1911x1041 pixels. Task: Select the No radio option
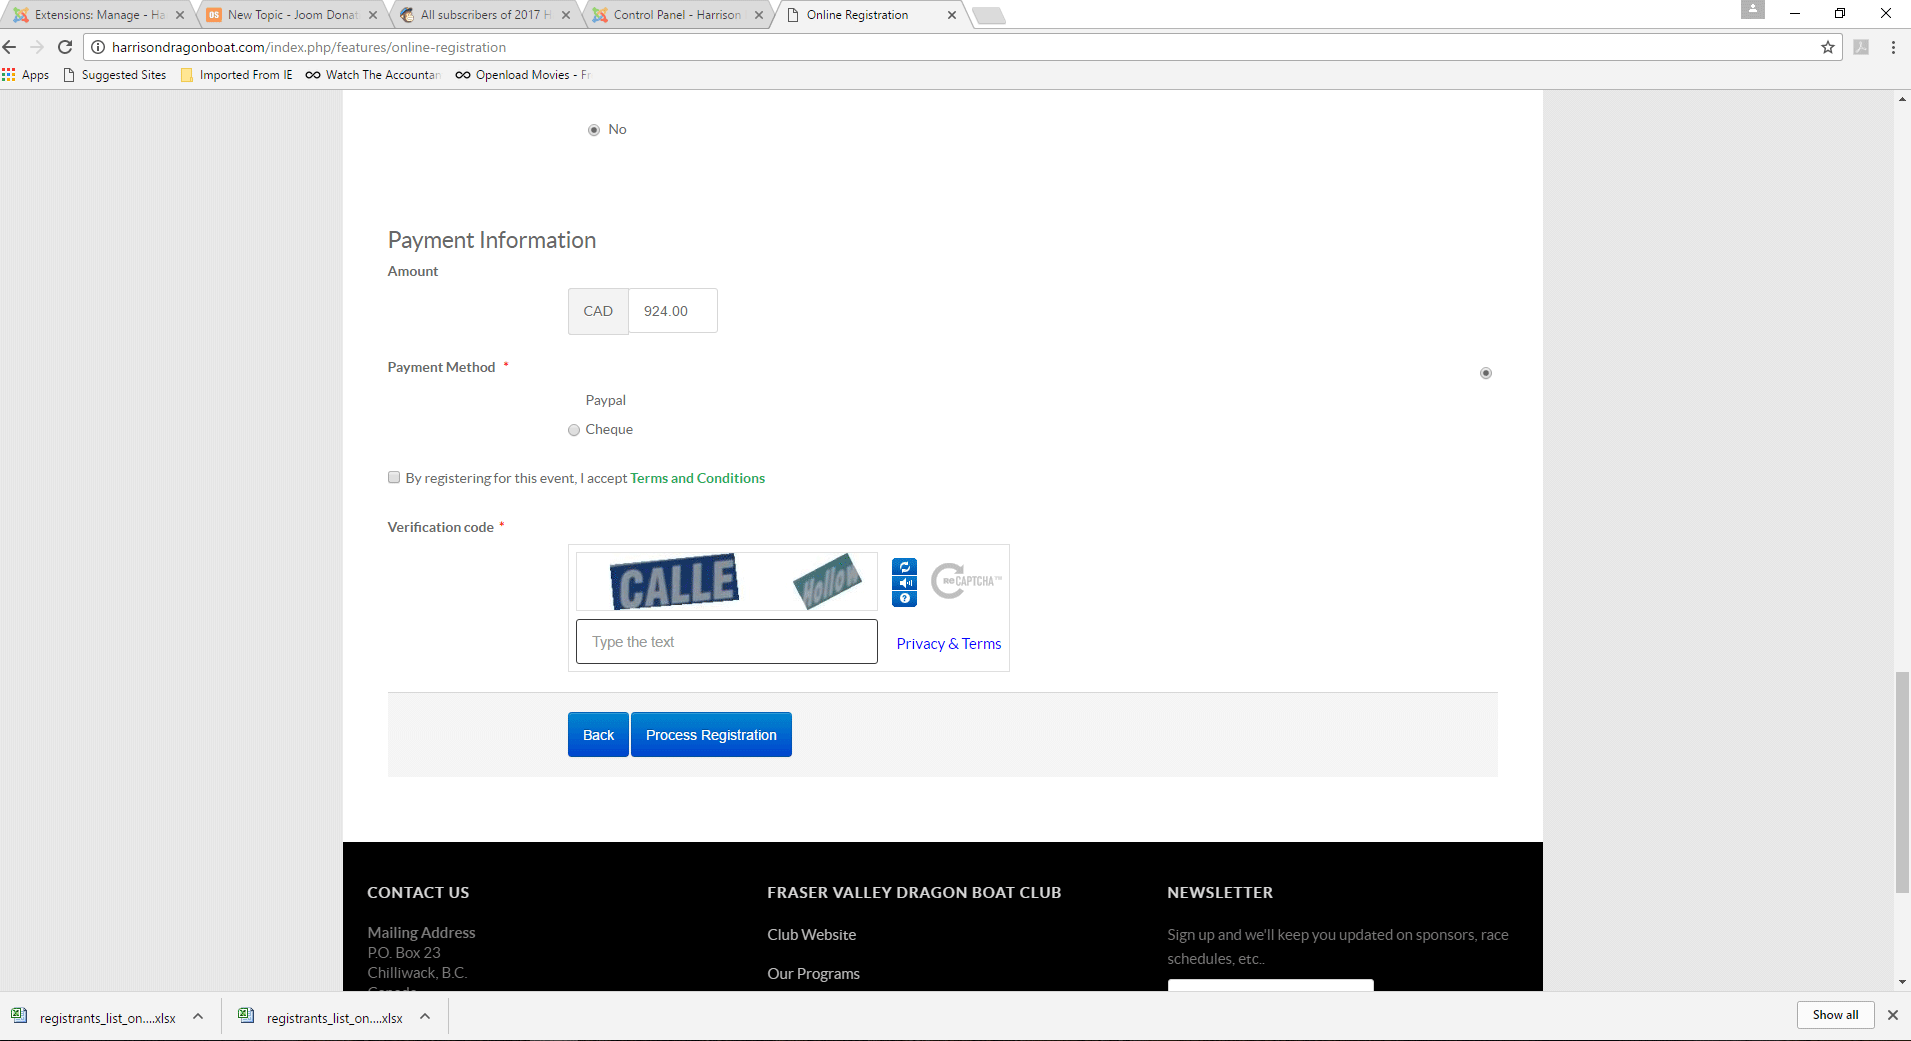tap(594, 130)
